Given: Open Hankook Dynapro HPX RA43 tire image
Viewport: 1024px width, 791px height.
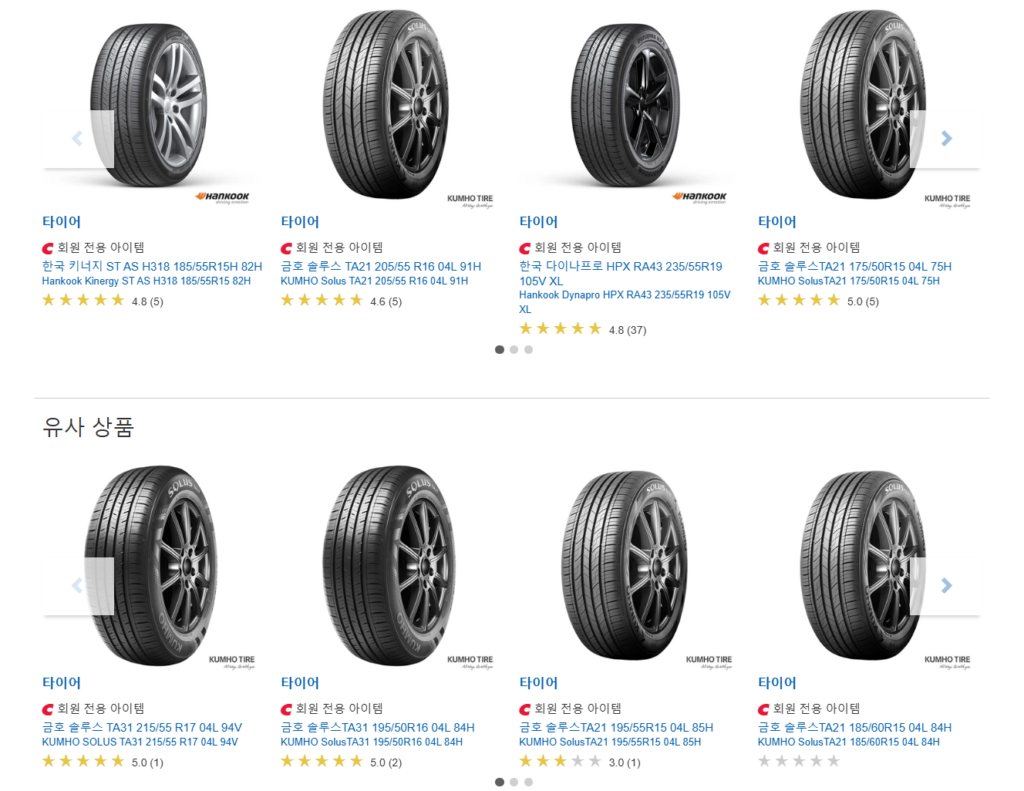Looking at the screenshot, I should [x=626, y=106].
